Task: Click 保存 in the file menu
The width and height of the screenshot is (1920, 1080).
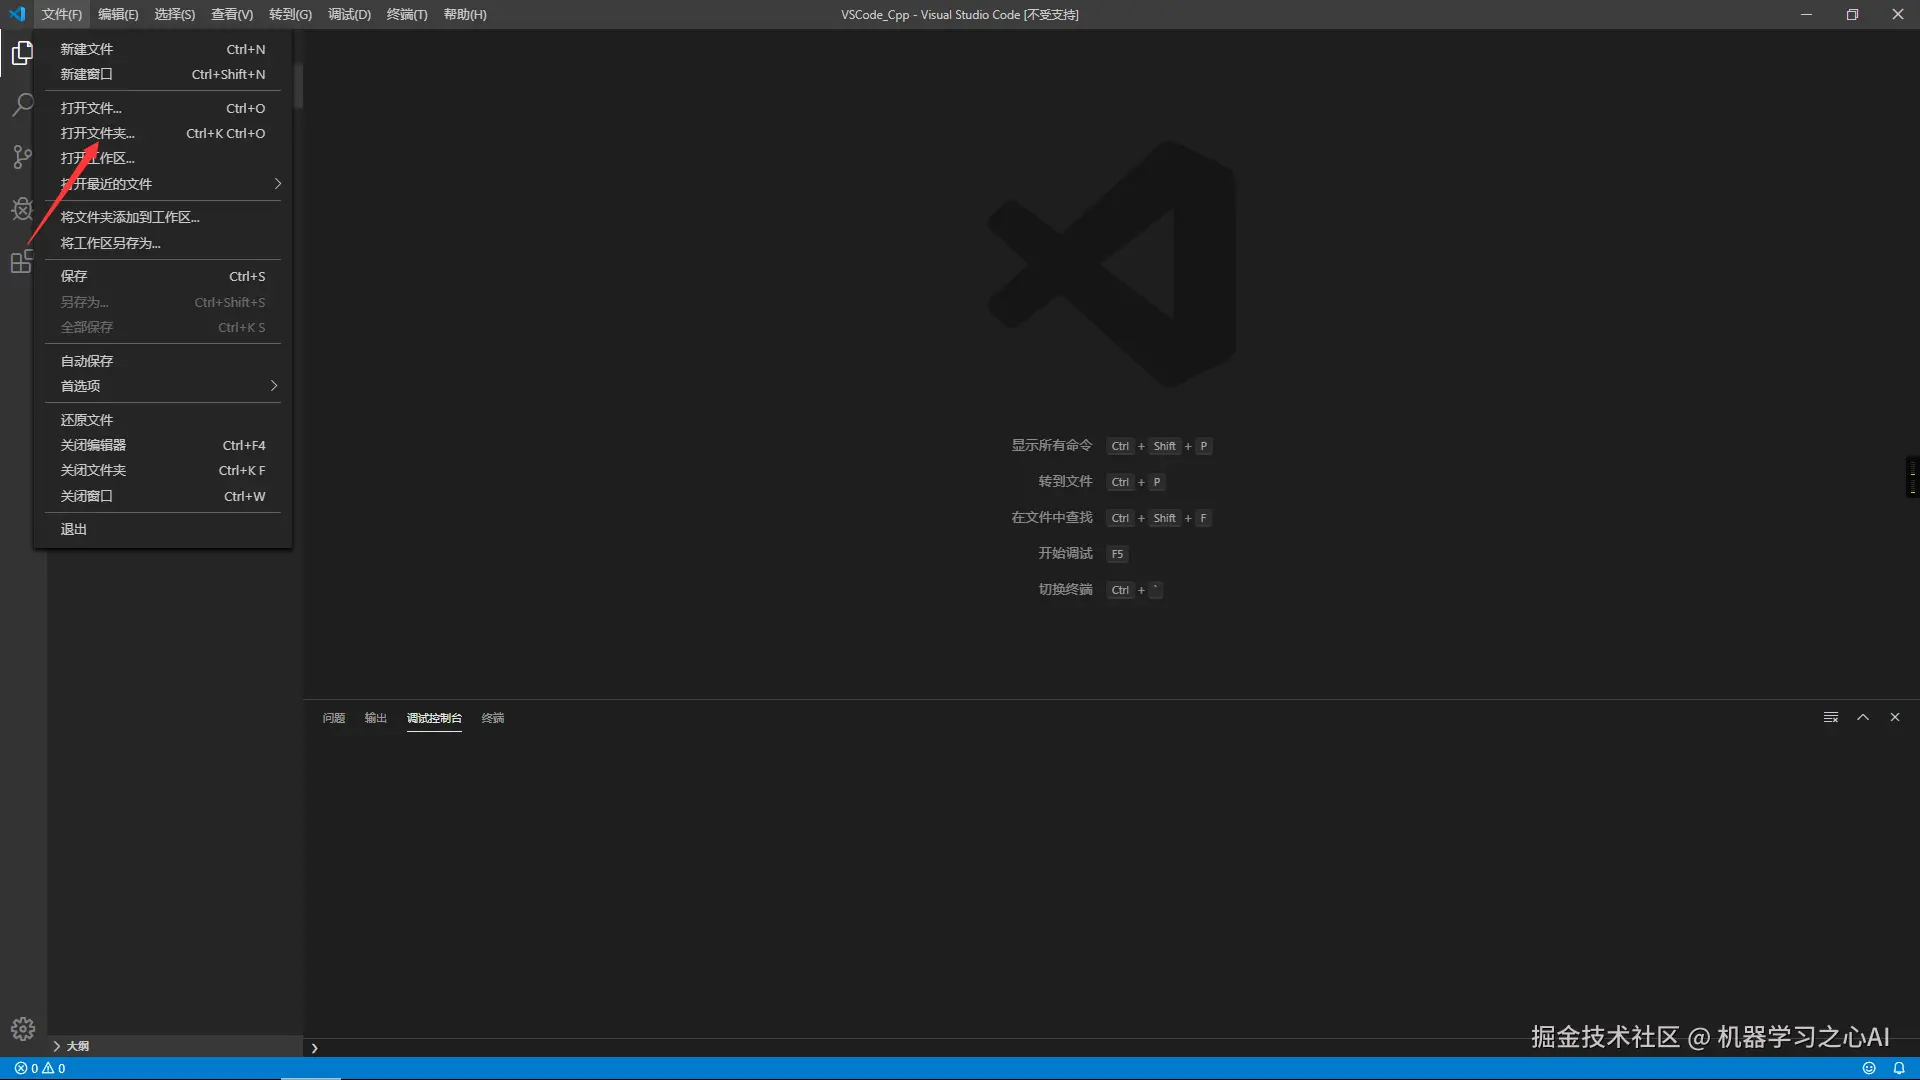Action: 163,276
